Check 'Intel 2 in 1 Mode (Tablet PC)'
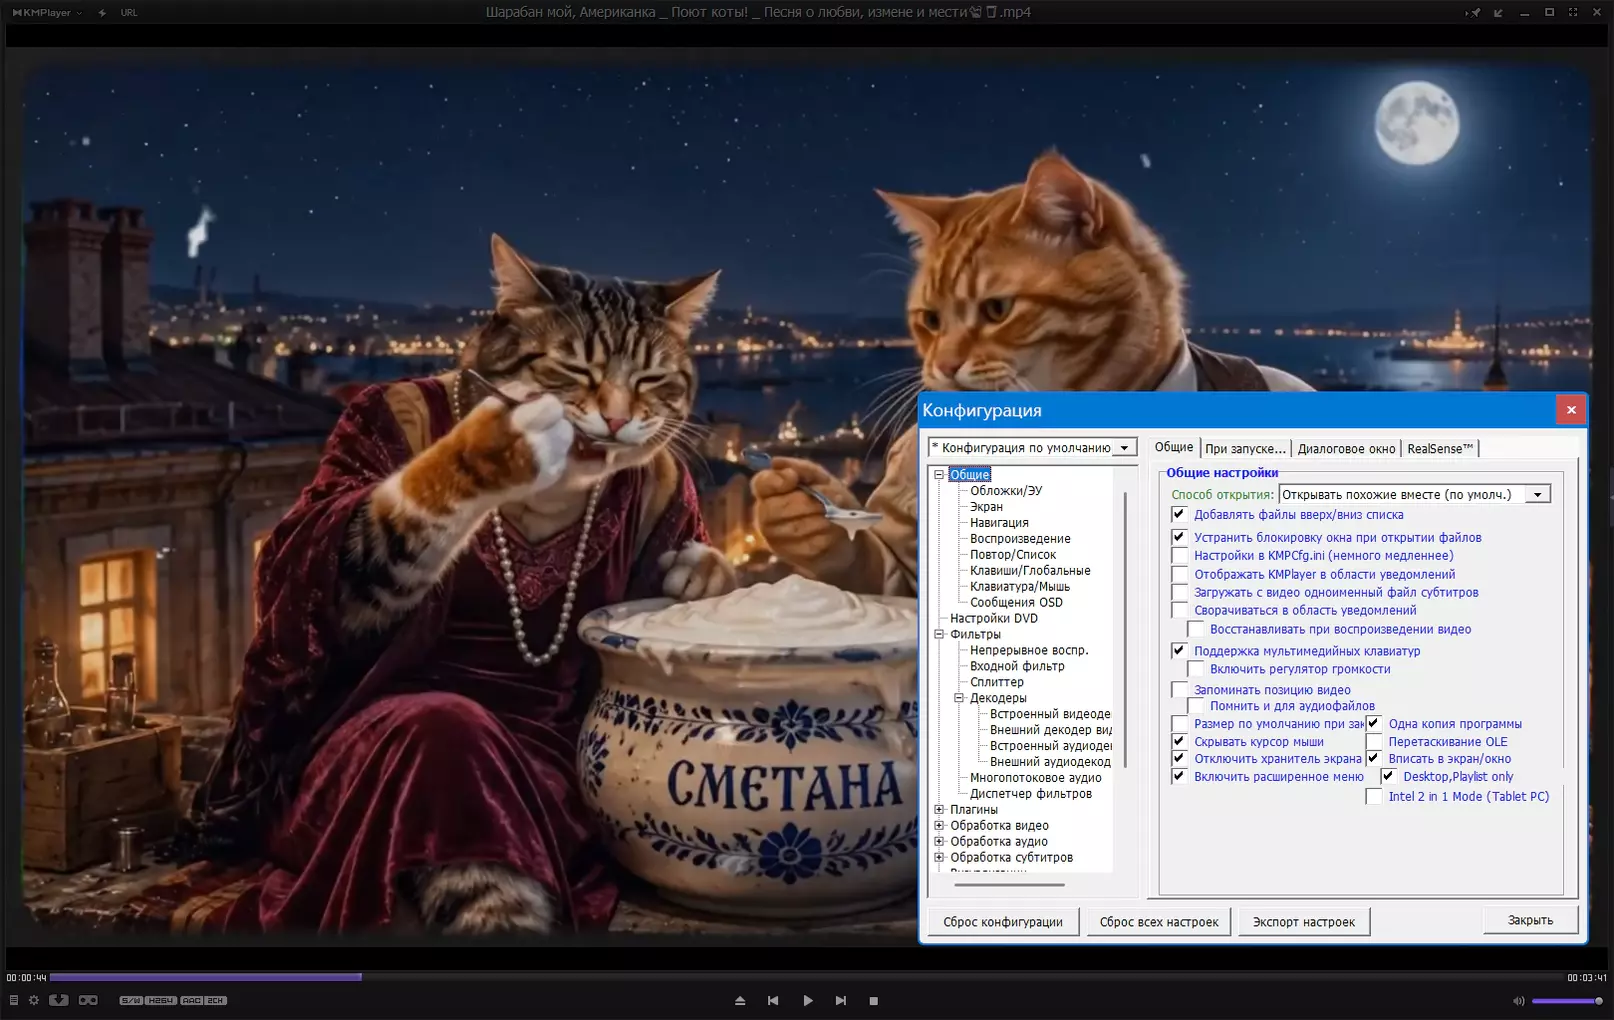Viewport: 1614px width, 1020px height. 1374,796
